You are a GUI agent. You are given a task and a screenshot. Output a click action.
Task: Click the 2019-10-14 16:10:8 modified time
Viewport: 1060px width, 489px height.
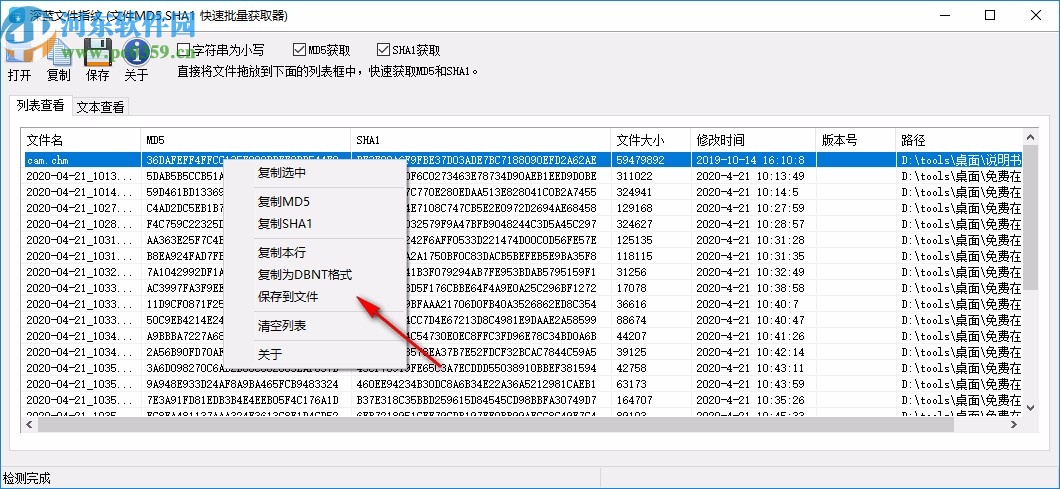[751, 160]
